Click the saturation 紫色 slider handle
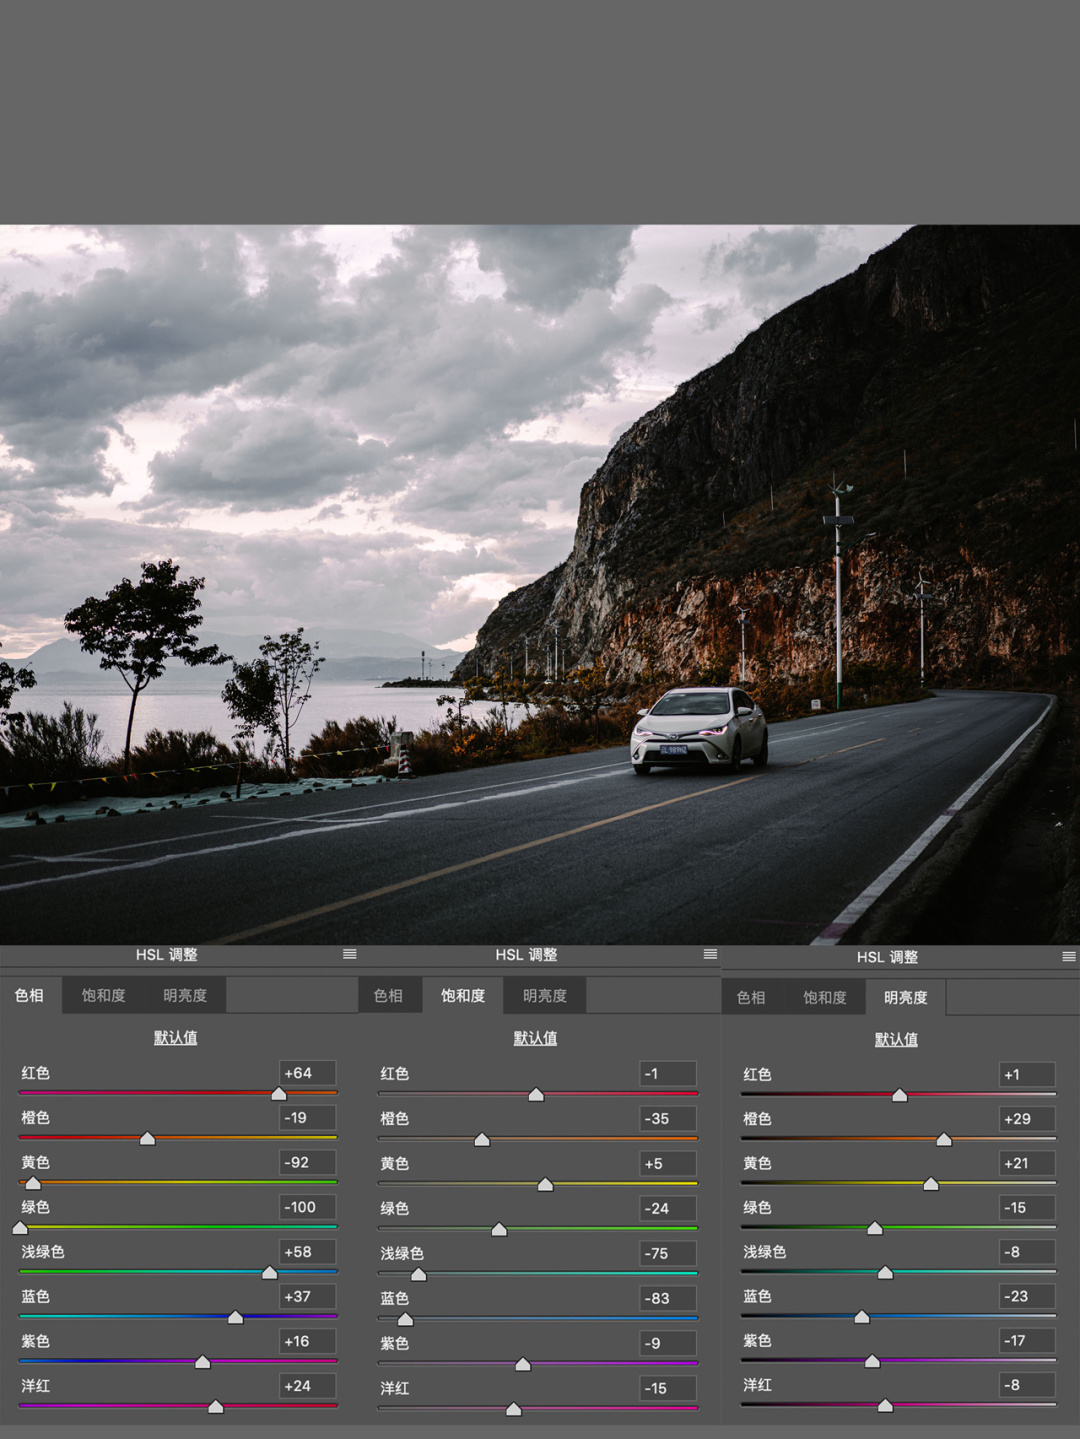This screenshot has height=1439, width=1080. [523, 1364]
